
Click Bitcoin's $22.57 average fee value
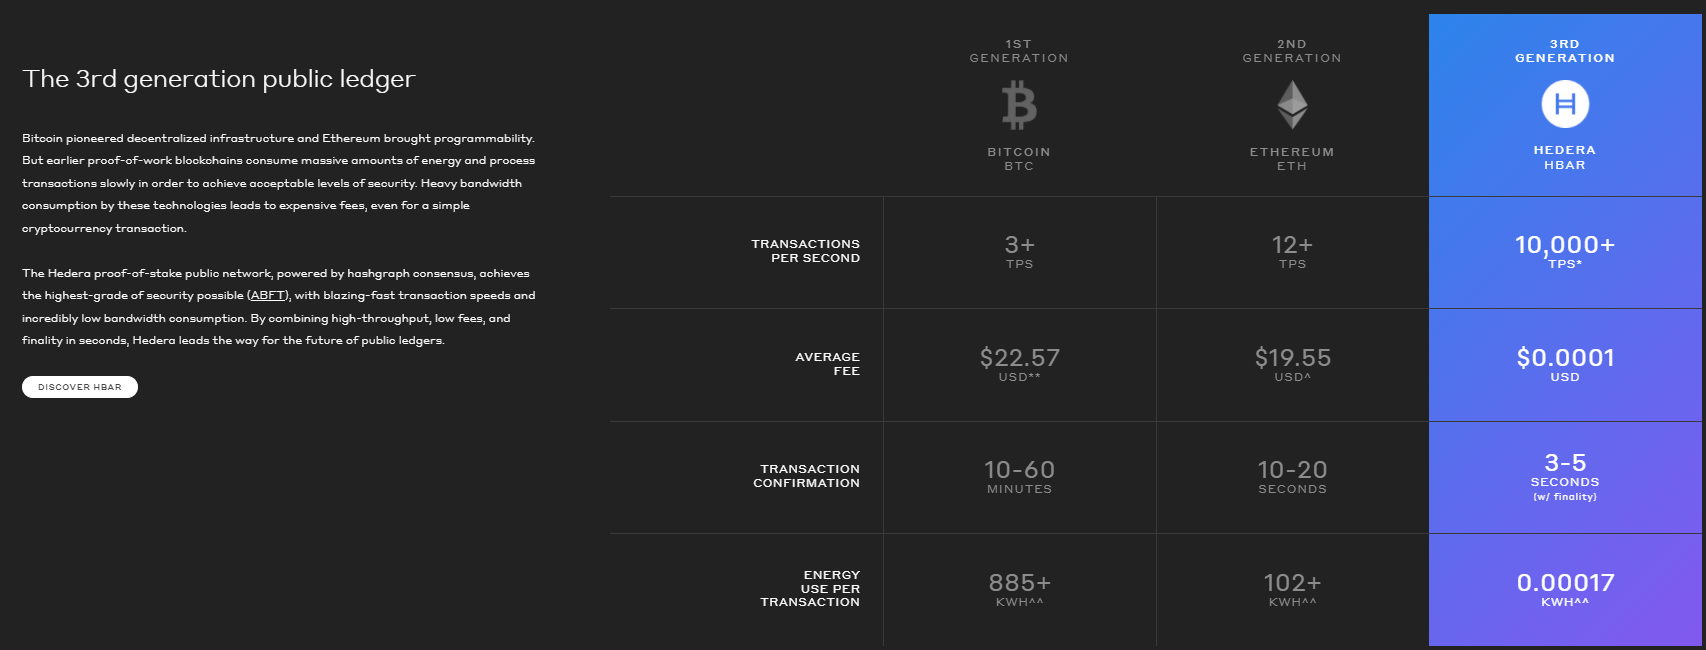pos(1019,364)
